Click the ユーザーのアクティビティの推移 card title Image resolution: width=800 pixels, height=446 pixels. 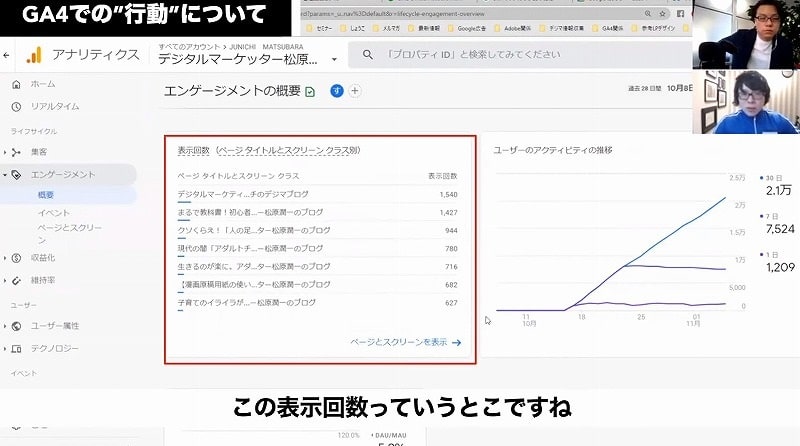553,151
